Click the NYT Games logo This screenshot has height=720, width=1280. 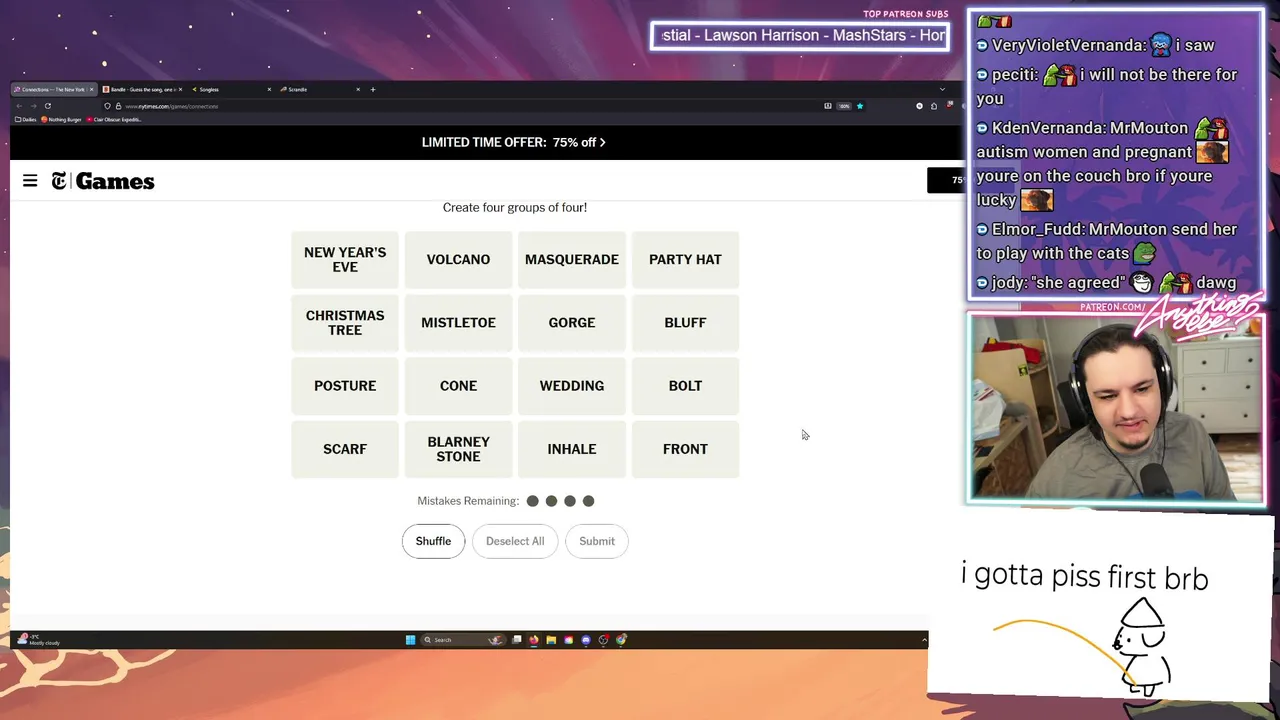click(x=103, y=181)
